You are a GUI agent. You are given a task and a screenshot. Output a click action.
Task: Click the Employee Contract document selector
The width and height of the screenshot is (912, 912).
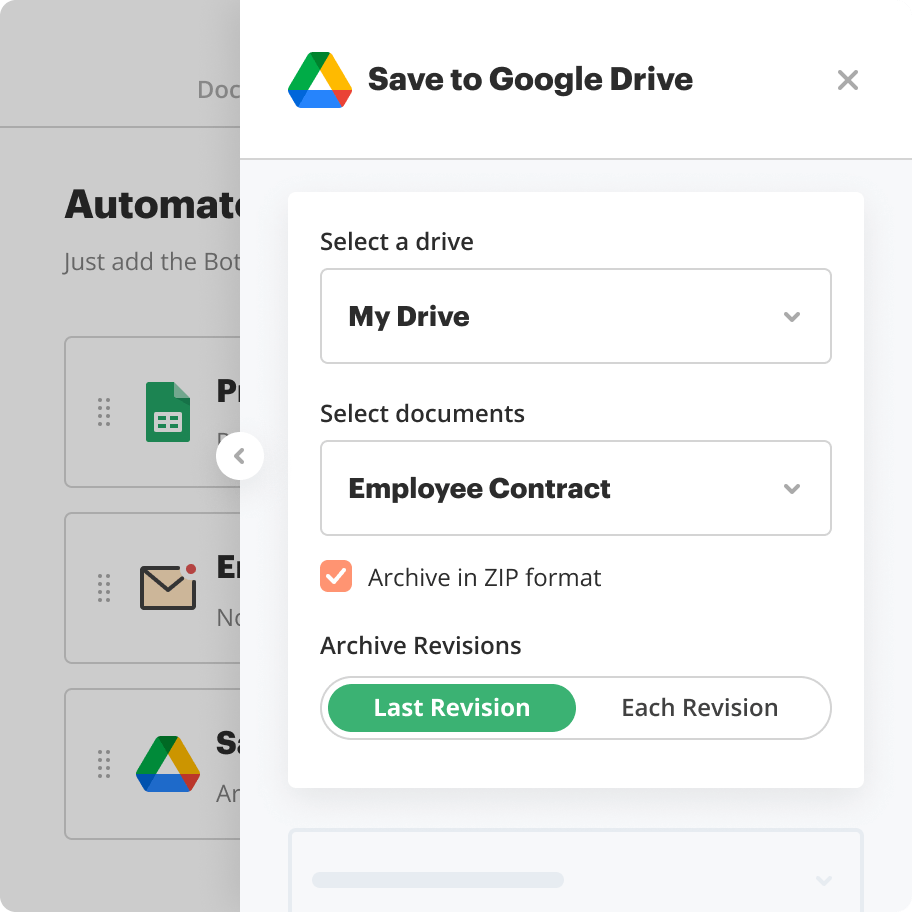(x=576, y=488)
